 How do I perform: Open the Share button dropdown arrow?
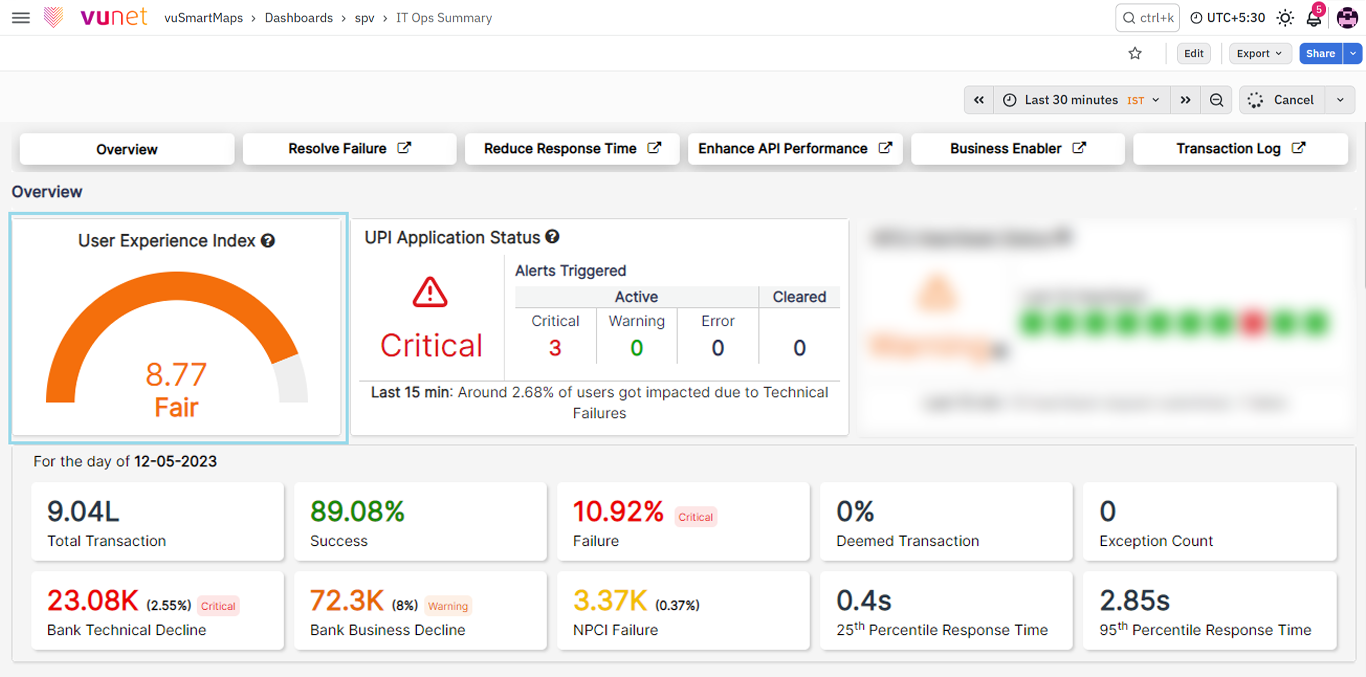tap(1353, 54)
